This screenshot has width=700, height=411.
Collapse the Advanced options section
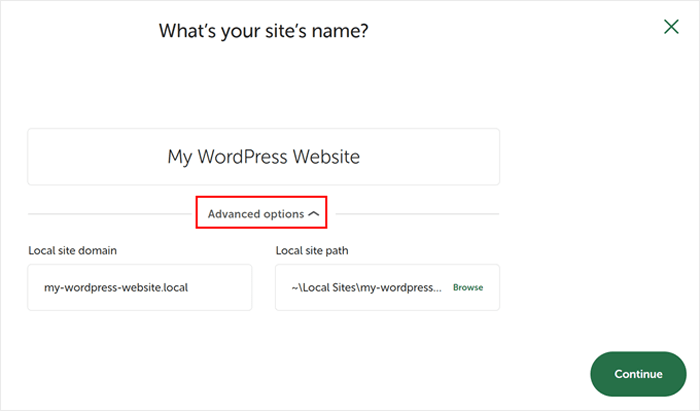[262, 213]
